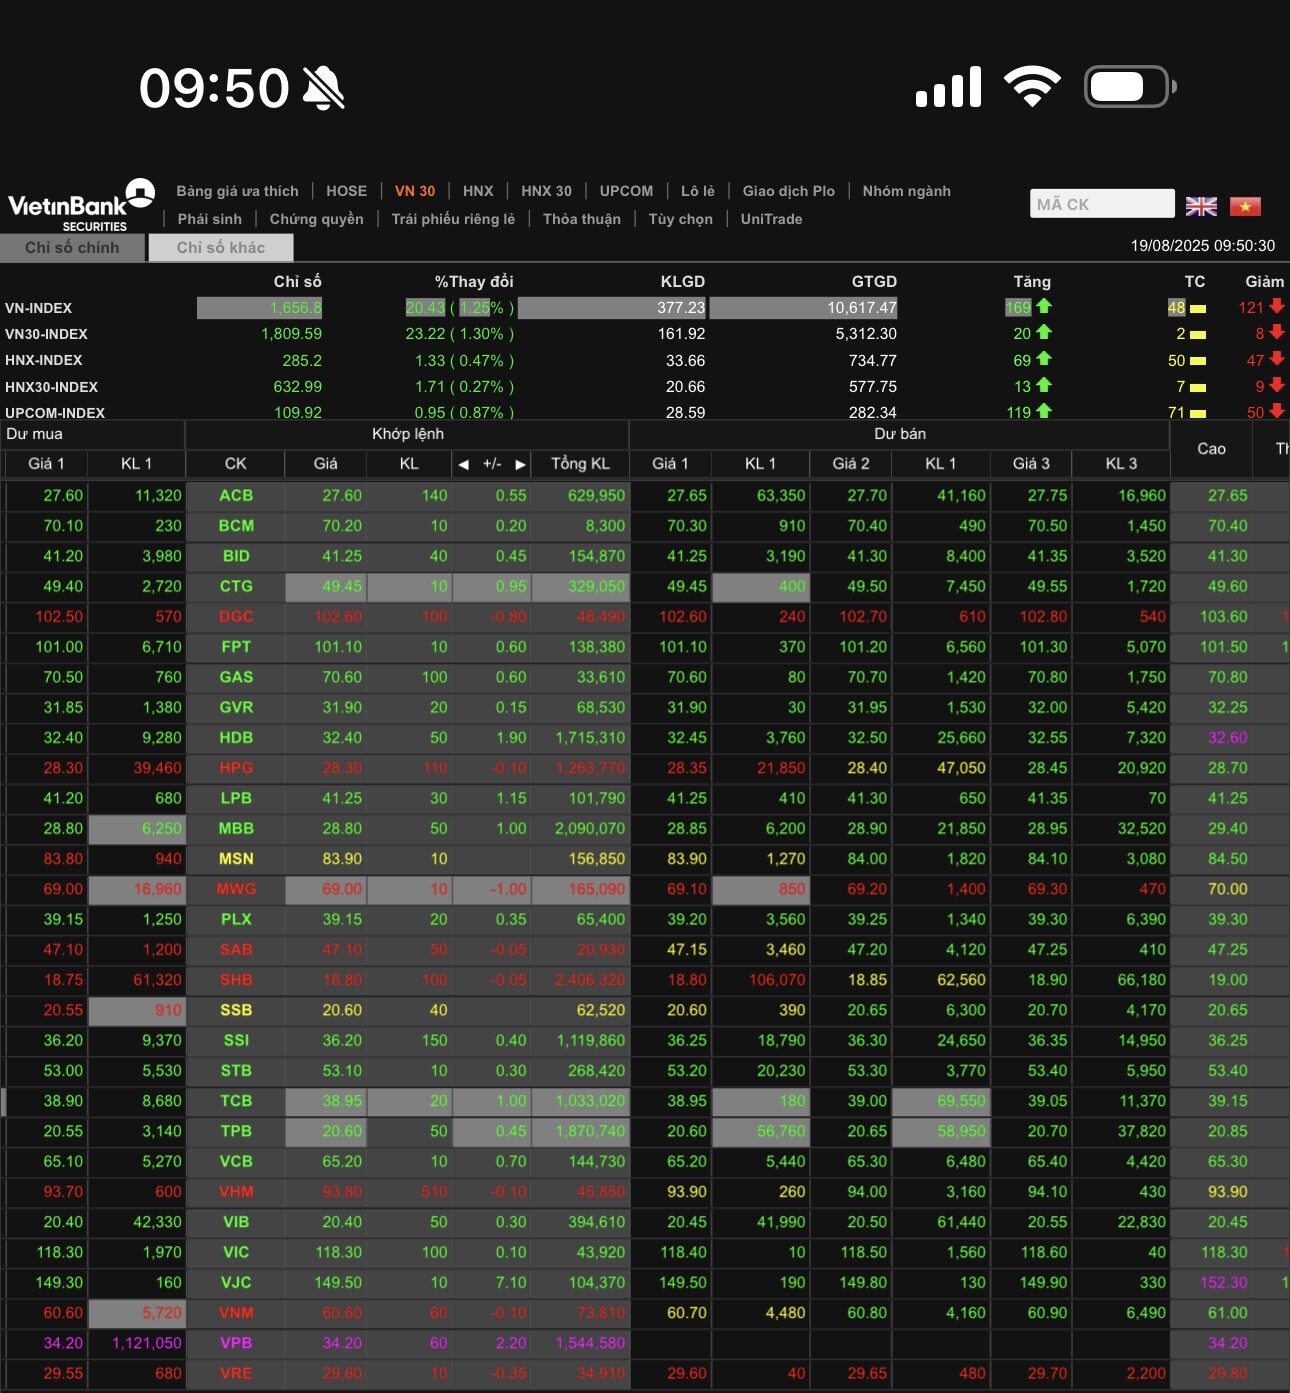Select the Vietnam flag language icon
The height and width of the screenshot is (1393, 1290).
1245,206
